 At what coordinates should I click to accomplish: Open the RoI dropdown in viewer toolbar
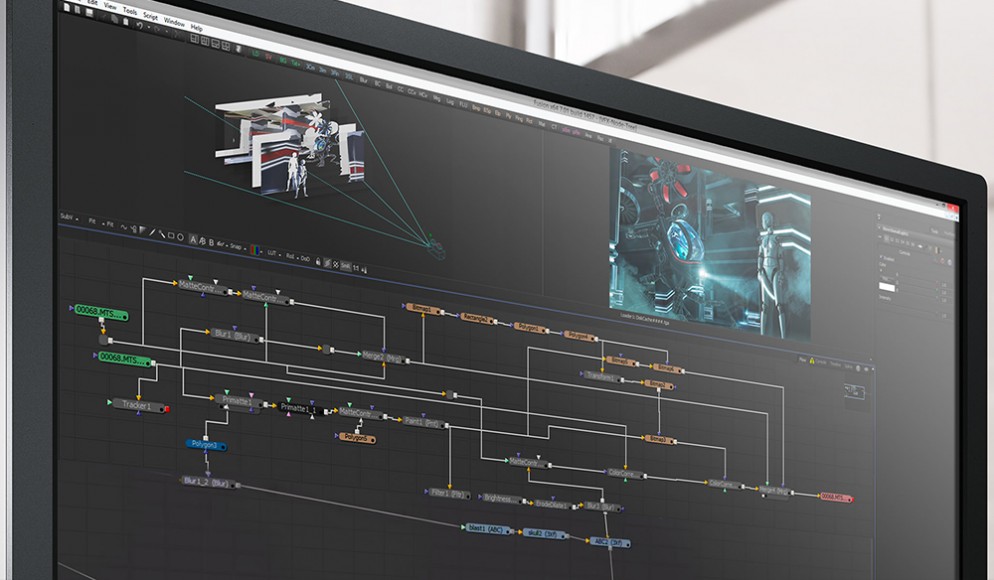point(291,256)
